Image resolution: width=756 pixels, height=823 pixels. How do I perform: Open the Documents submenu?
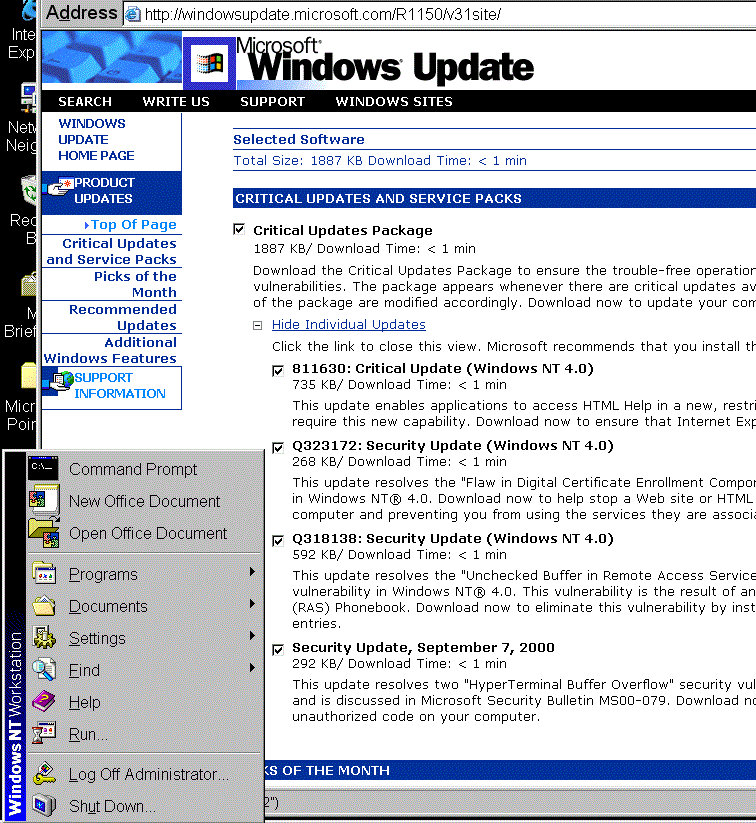[x=108, y=606]
